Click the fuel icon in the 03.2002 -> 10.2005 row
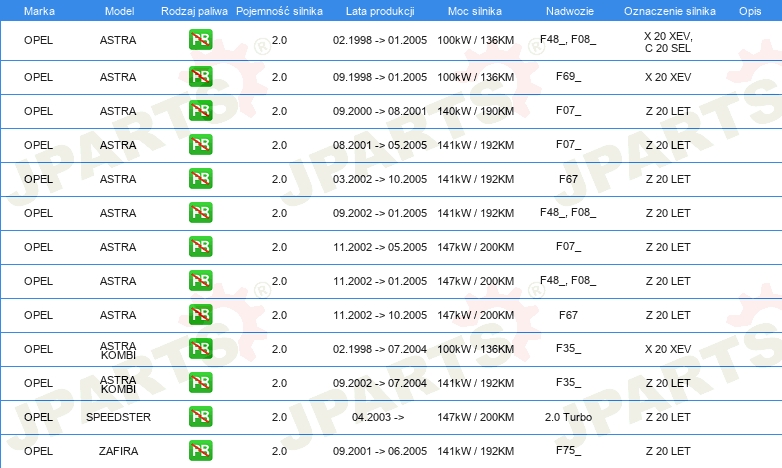The width and height of the screenshot is (782, 468). [x=200, y=179]
